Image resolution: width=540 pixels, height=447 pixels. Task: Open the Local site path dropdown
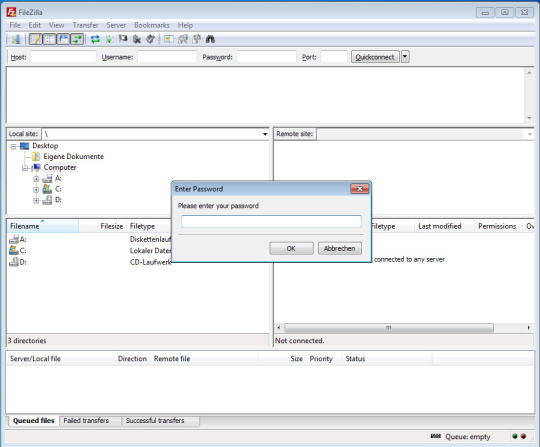point(265,134)
